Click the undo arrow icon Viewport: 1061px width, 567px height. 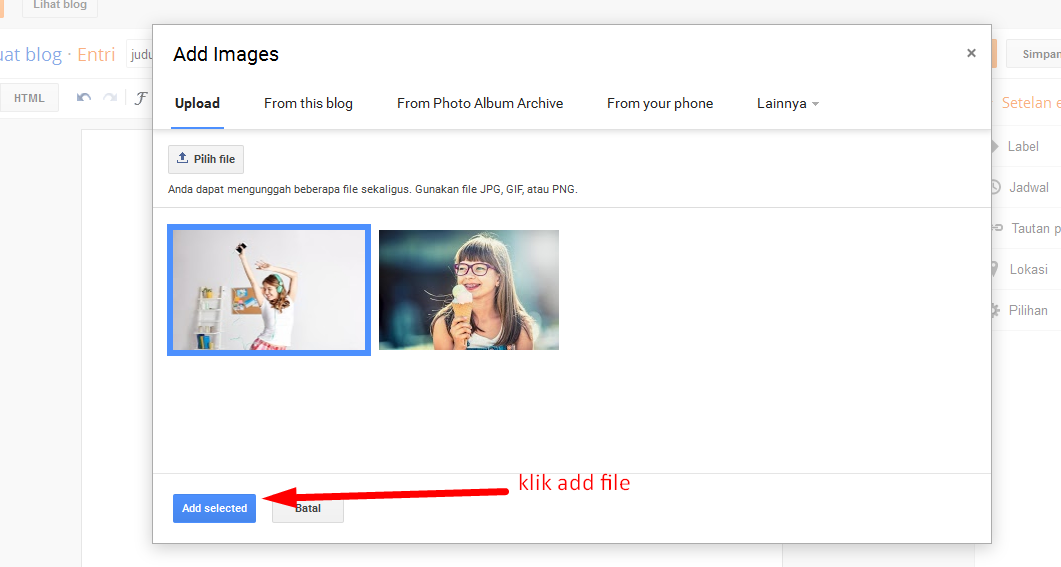(x=84, y=97)
